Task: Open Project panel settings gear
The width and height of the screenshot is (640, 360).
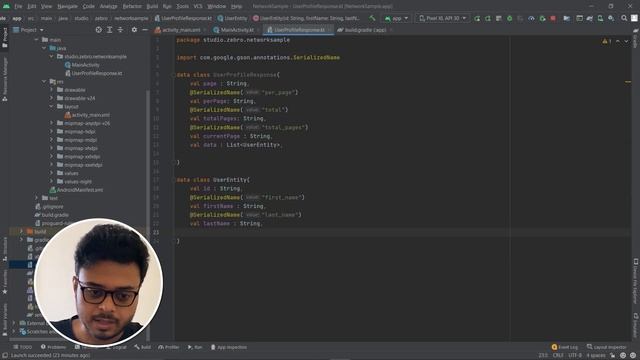Action: [x=134, y=30]
